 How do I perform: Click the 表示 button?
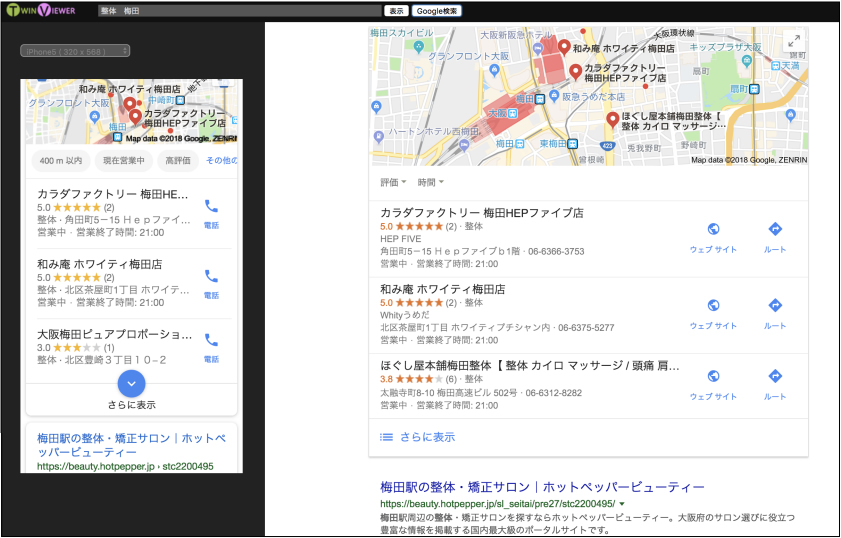[396, 11]
